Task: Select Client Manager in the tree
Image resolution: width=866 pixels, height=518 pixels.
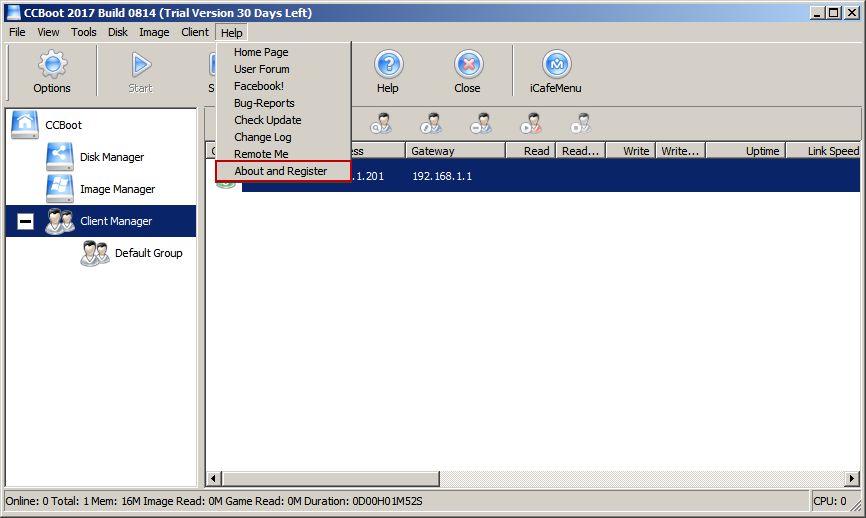Action: click(116, 221)
